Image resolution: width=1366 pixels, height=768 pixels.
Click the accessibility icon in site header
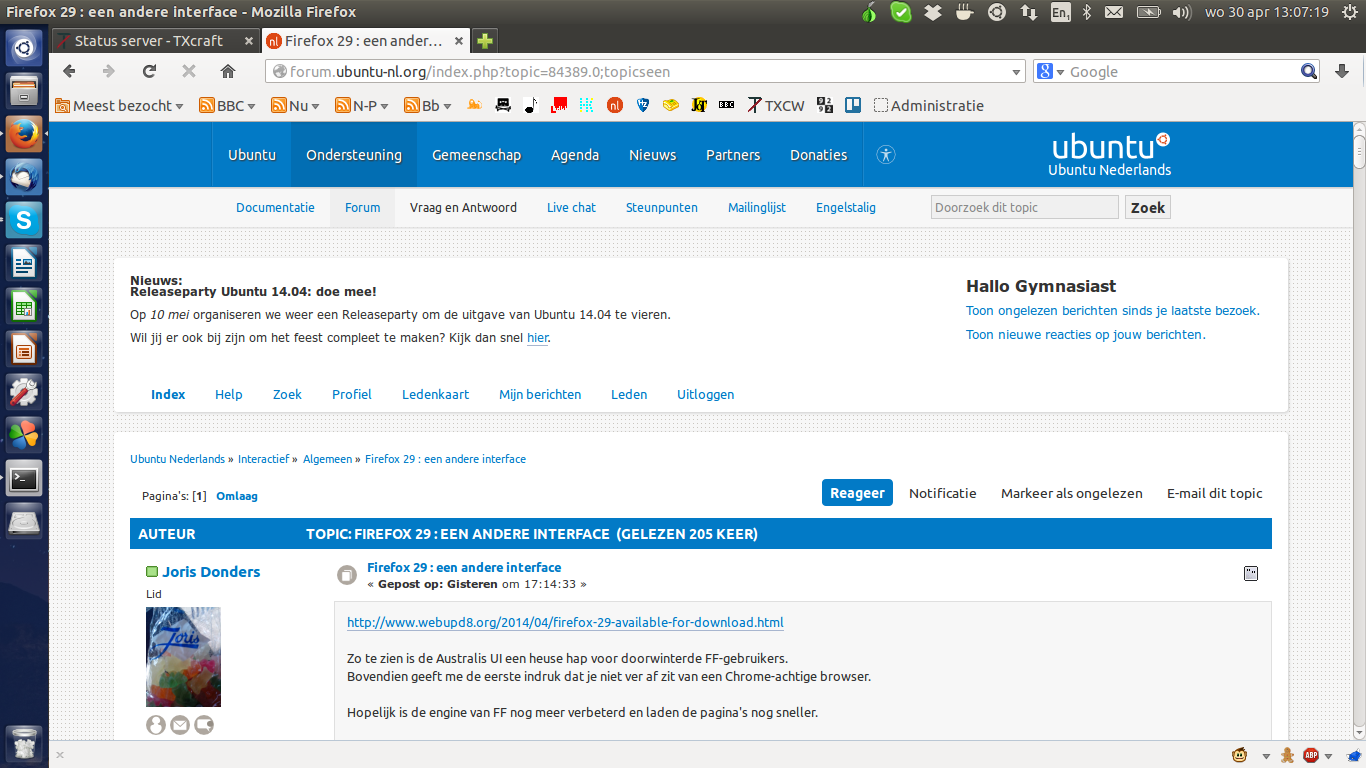886,155
